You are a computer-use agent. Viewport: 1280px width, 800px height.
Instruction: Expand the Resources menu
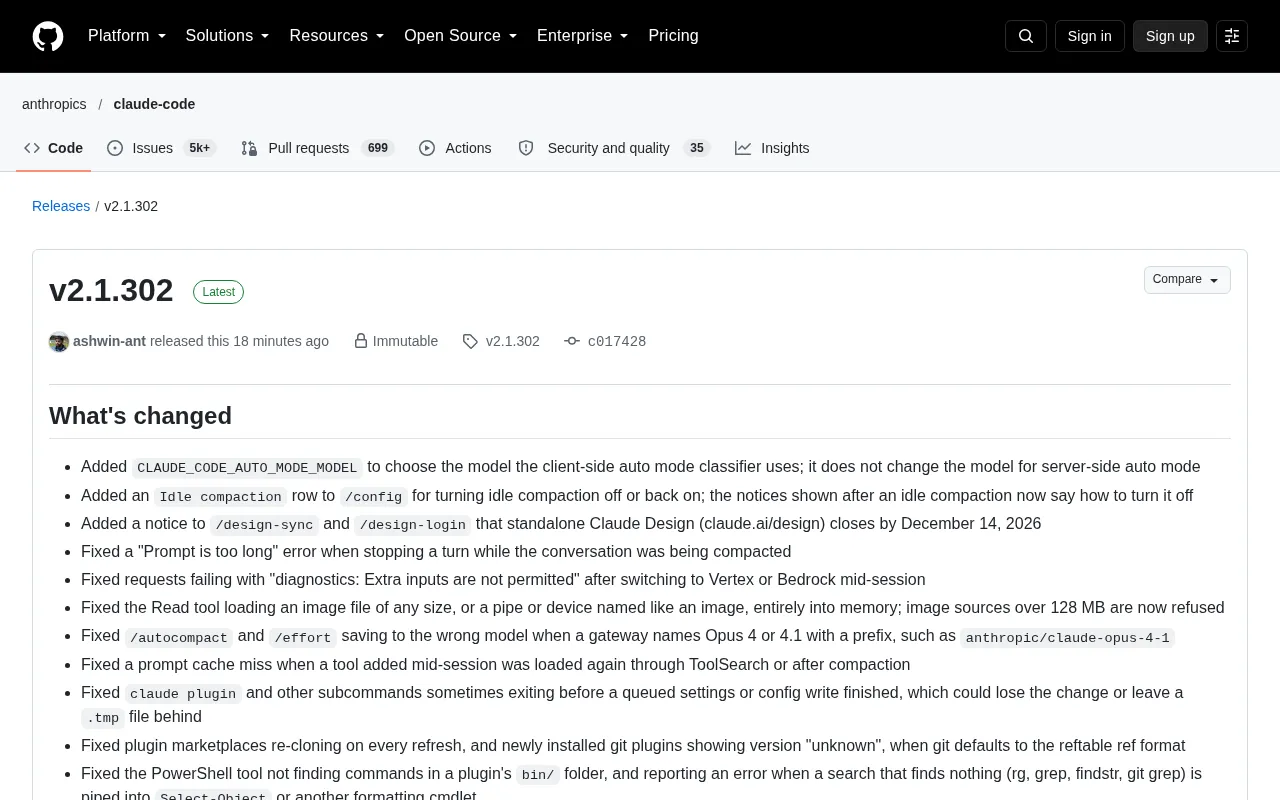pos(337,36)
